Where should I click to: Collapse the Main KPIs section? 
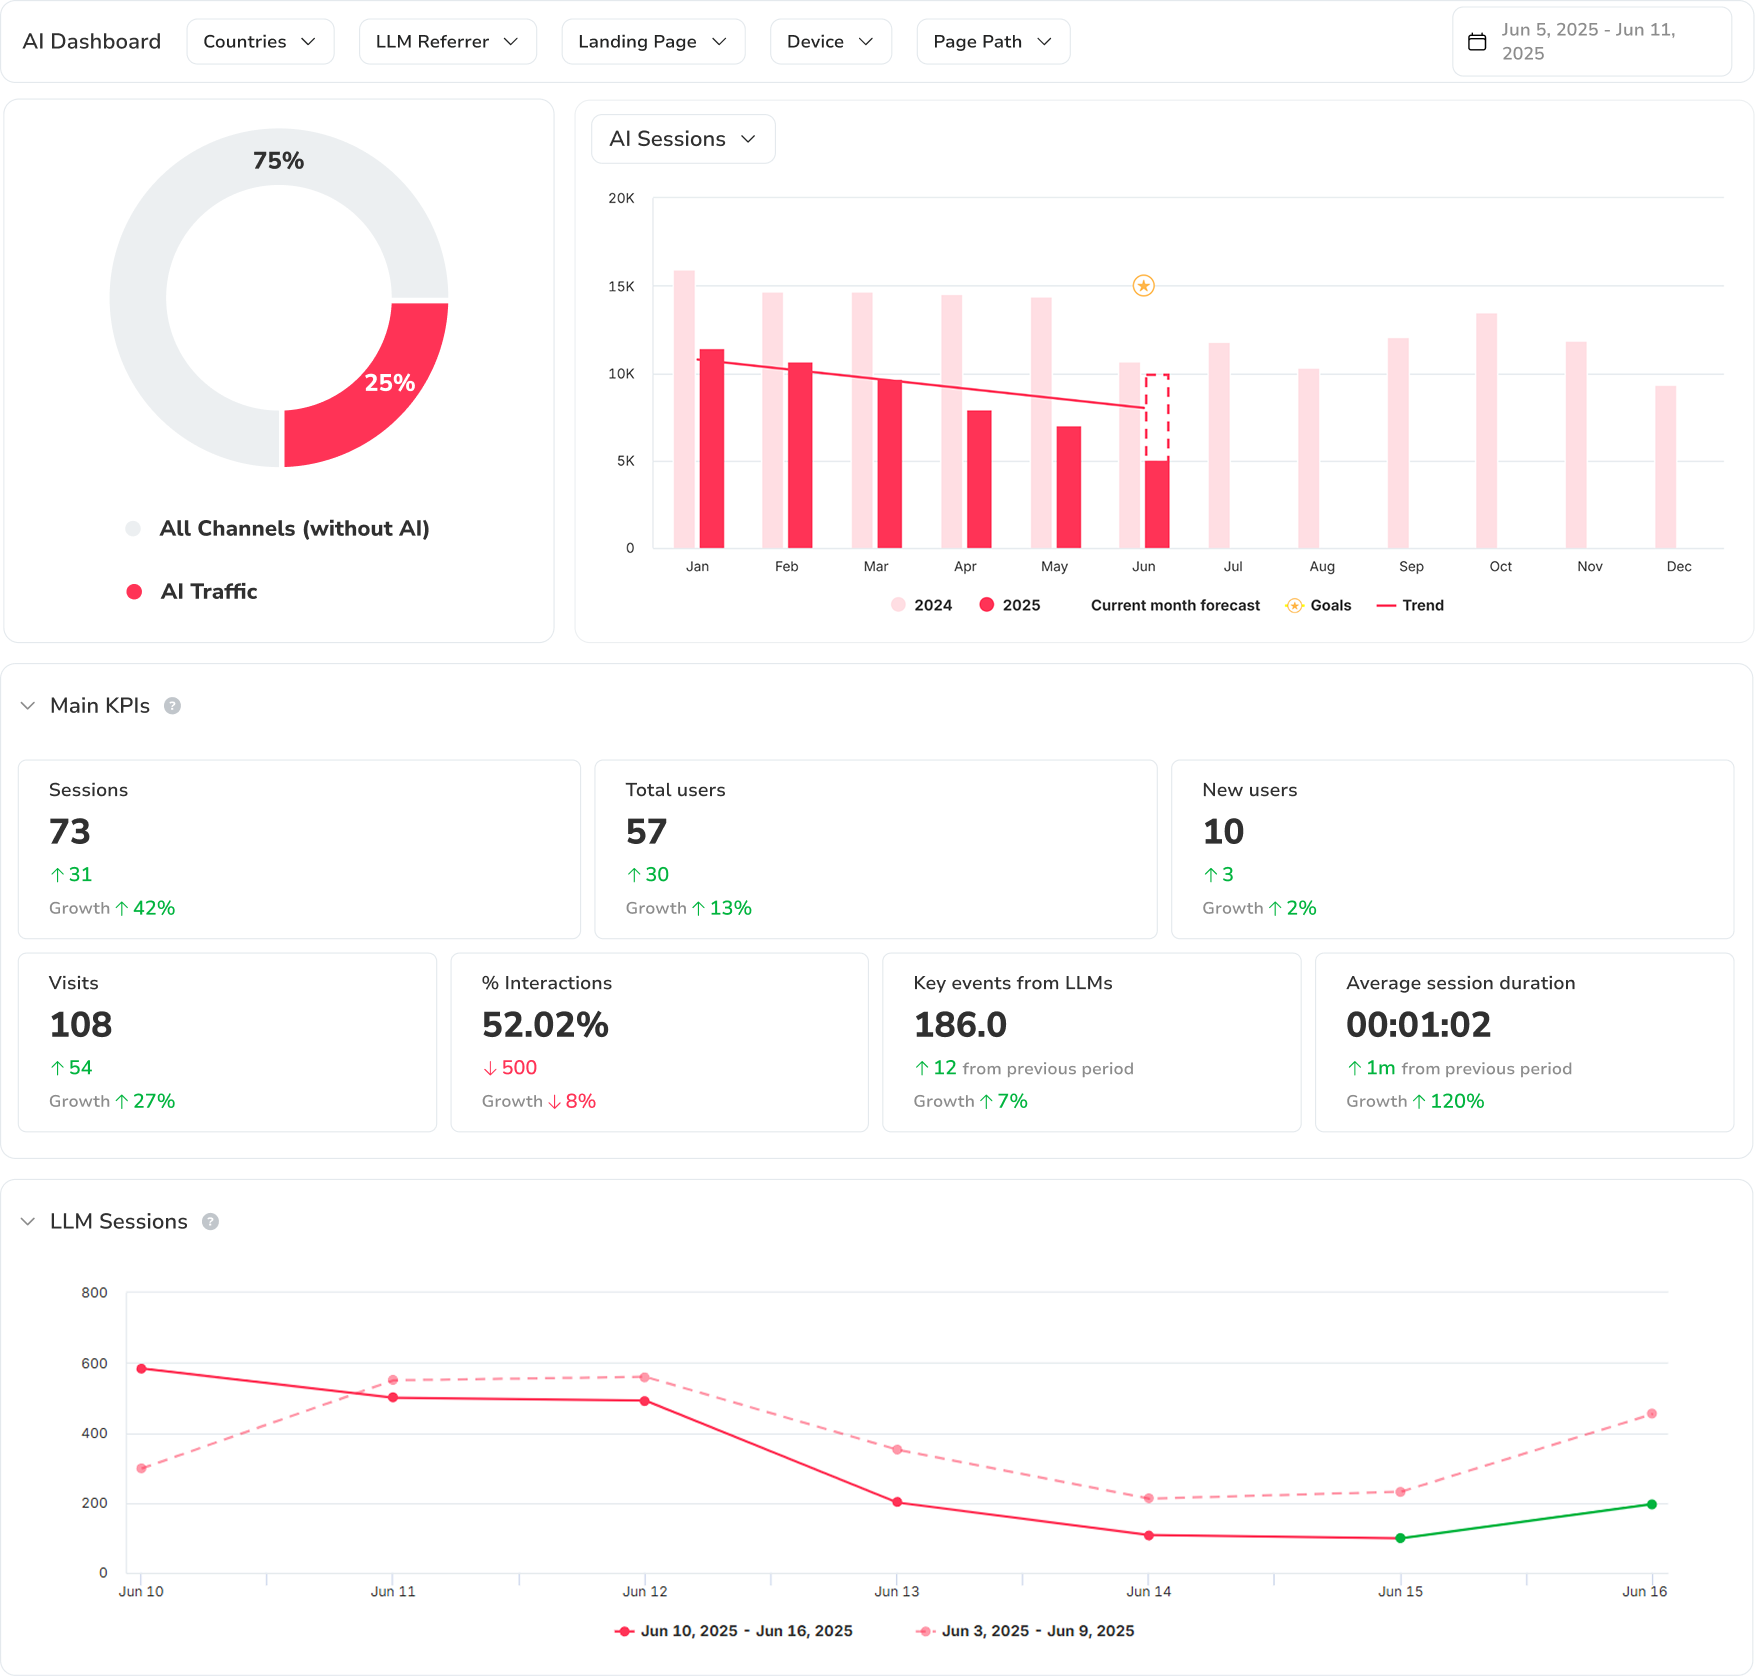(28, 706)
